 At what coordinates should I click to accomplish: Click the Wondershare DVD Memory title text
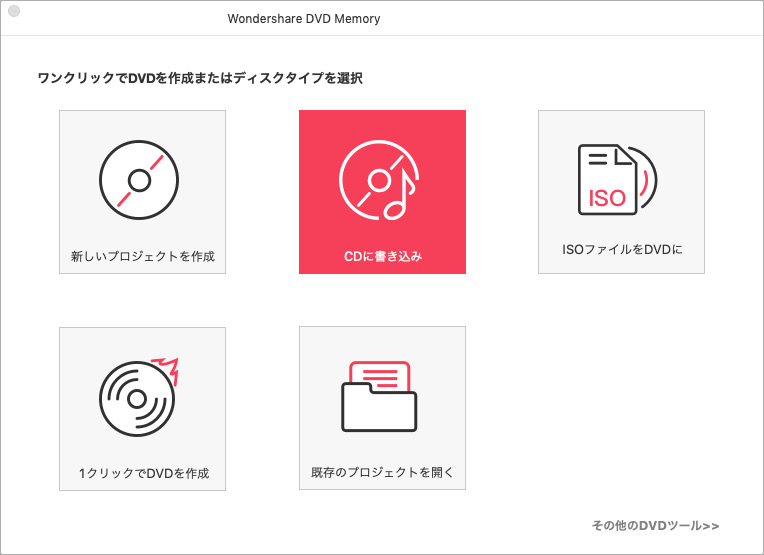click(x=304, y=19)
